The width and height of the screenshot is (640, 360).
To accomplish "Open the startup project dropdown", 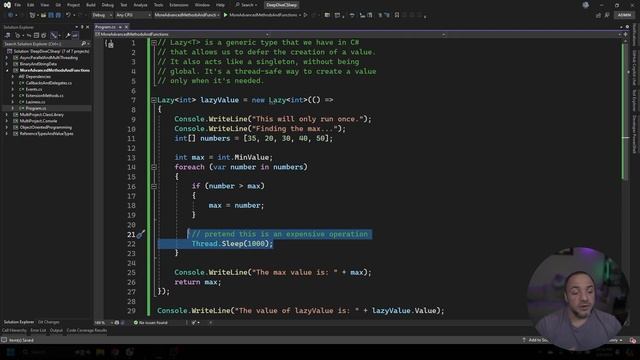I will (187, 15).
